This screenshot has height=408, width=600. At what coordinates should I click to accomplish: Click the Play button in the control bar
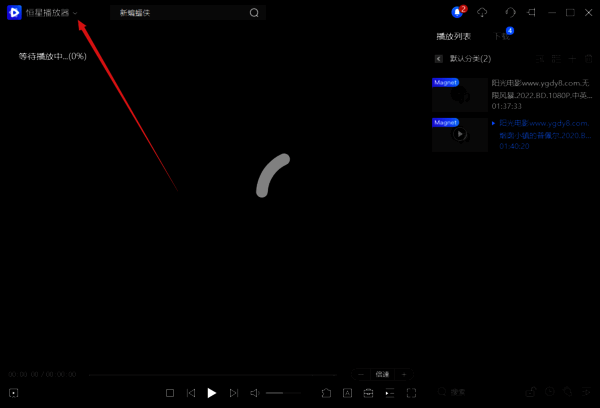(x=211, y=393)
